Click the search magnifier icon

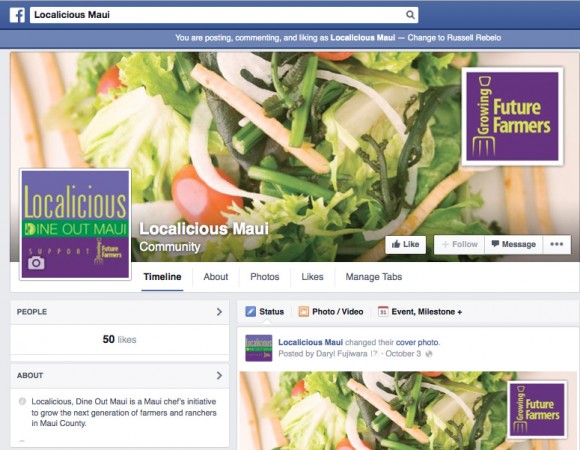pos(410,15)
